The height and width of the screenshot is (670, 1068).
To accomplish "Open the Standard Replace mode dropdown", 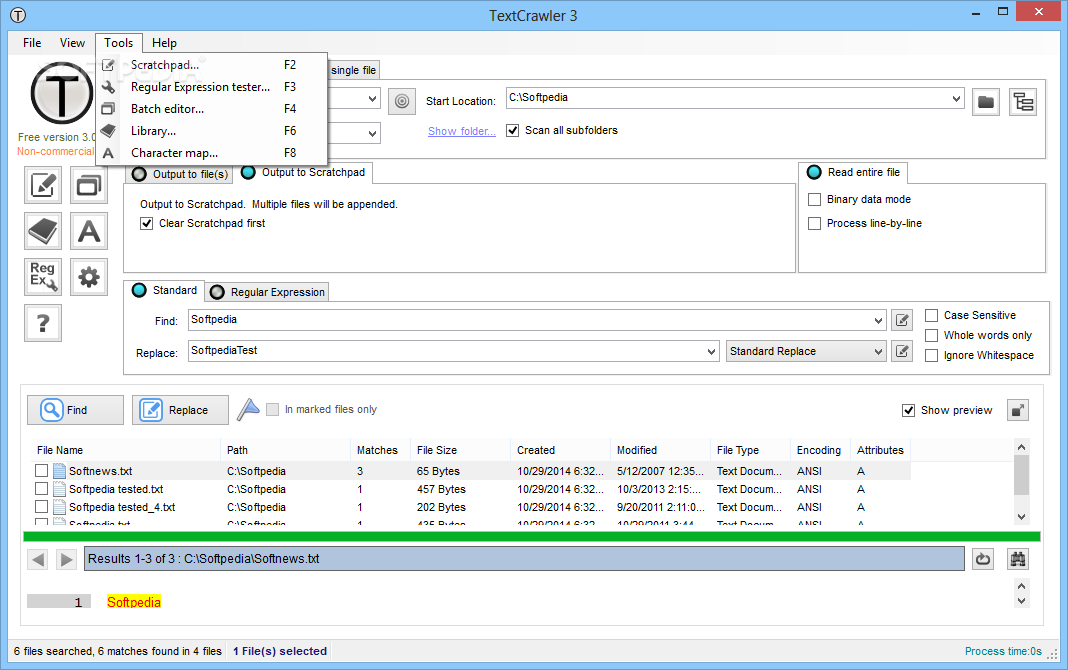I will [x=806, y=351].
